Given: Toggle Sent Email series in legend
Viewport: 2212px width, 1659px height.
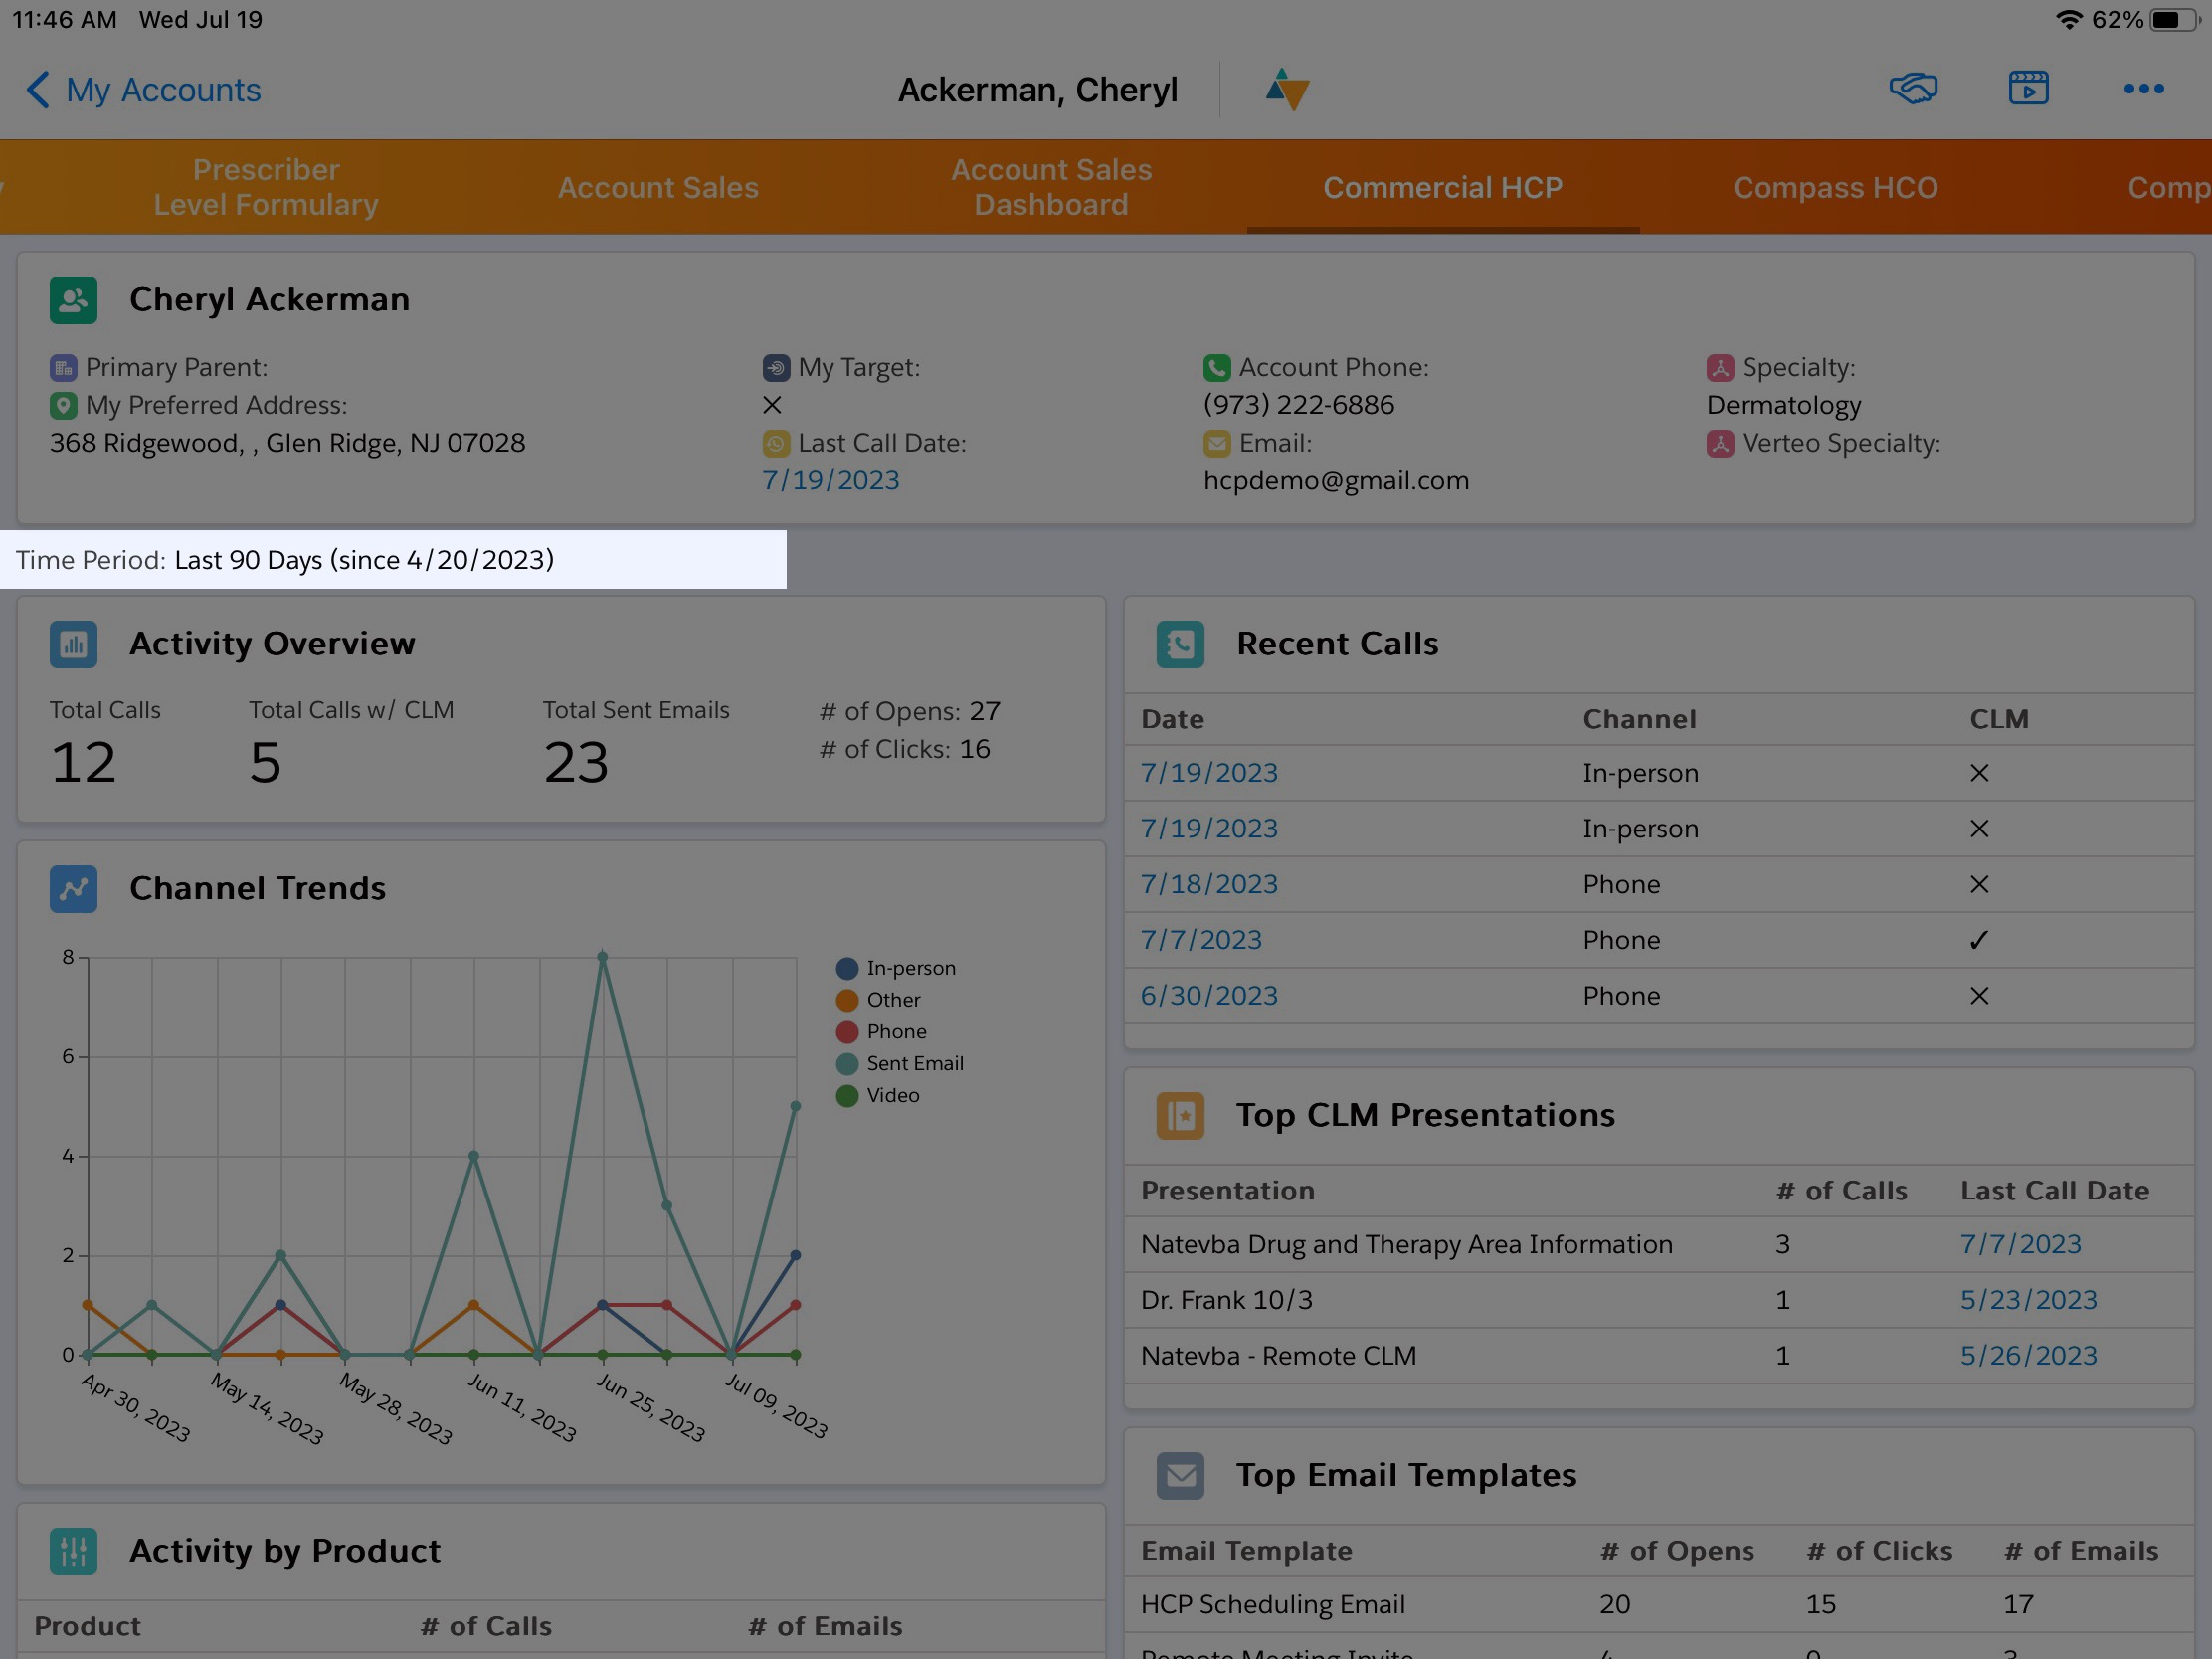Looking at the screenshot, I should pyautogui.click(x=913, y=1063).
